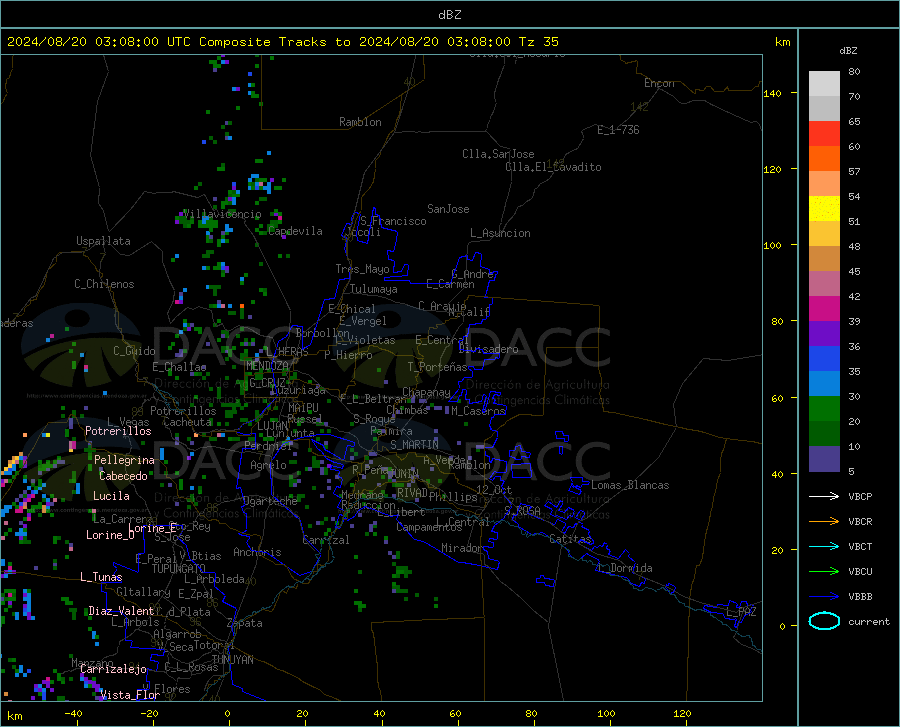
Task: Click the orange VBCR arrow legend icon
Action: click(x=824, y=521)
